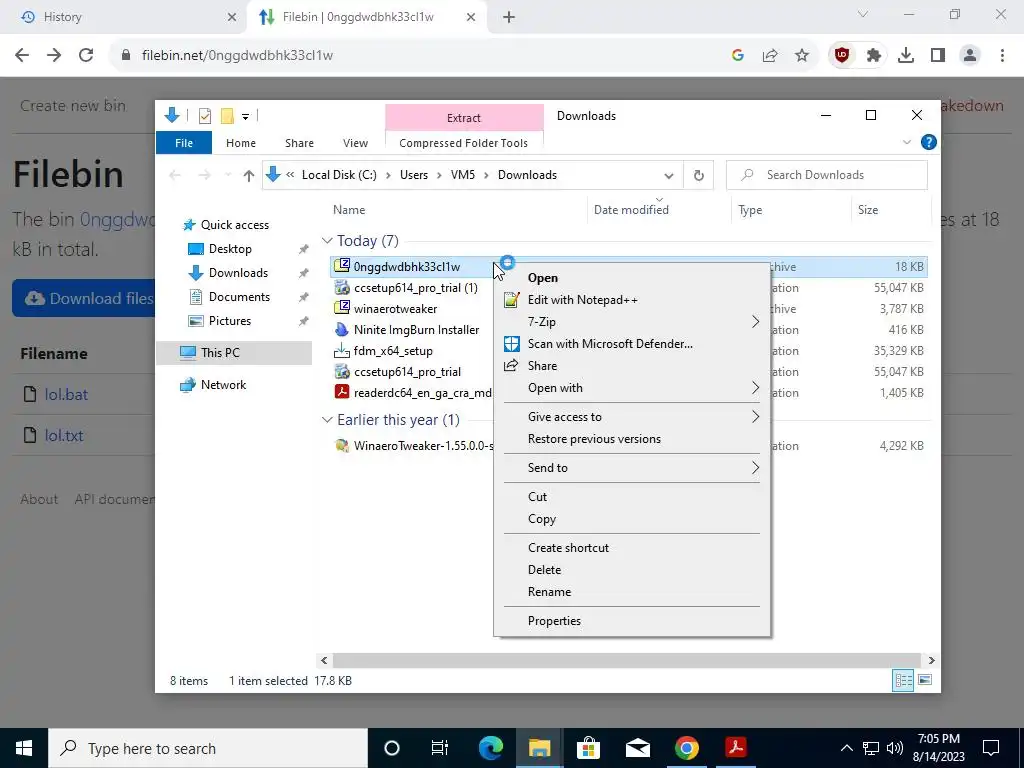The image size is (1024, 768).
Task: Expand the Open with submenu
Action: [632, 388]
